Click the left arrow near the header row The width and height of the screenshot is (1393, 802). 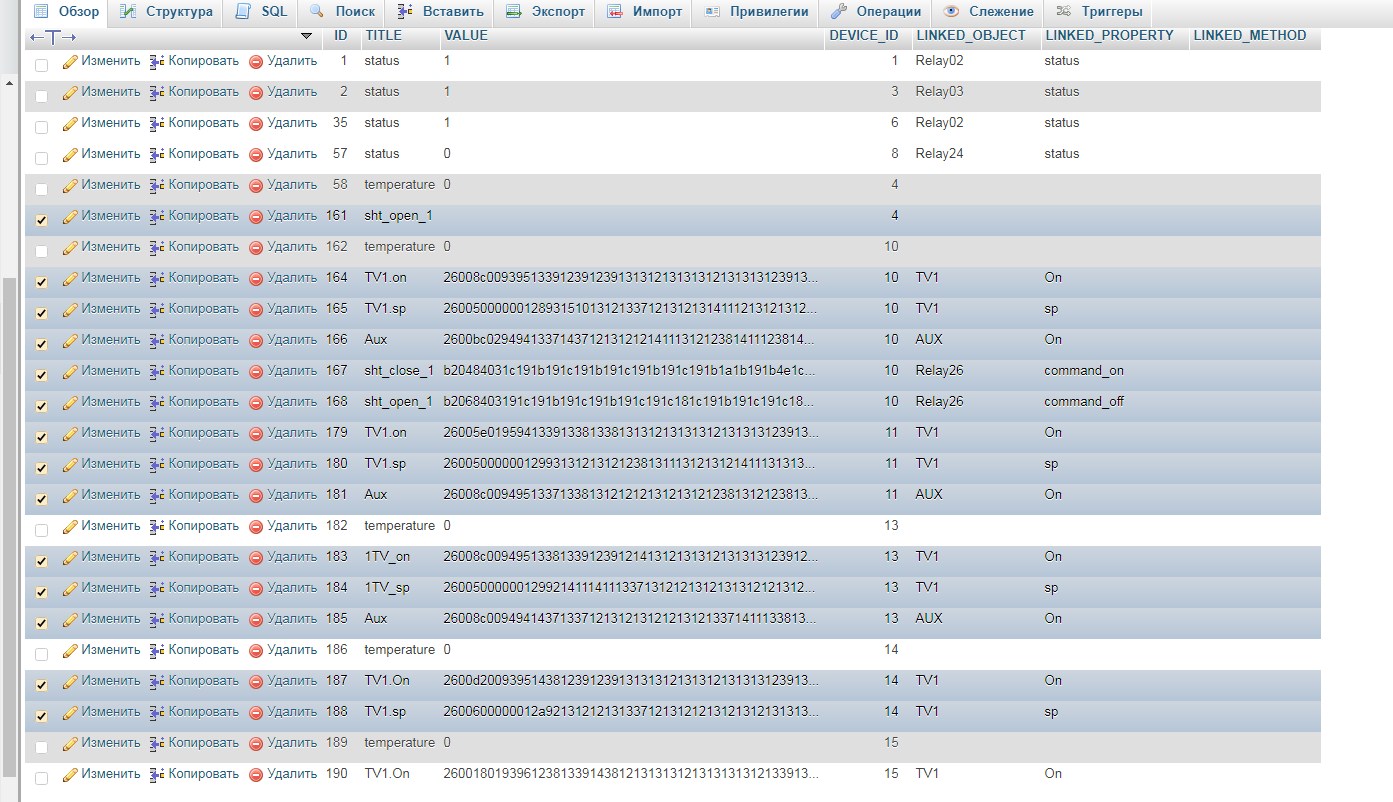click(x=35, y=35)
